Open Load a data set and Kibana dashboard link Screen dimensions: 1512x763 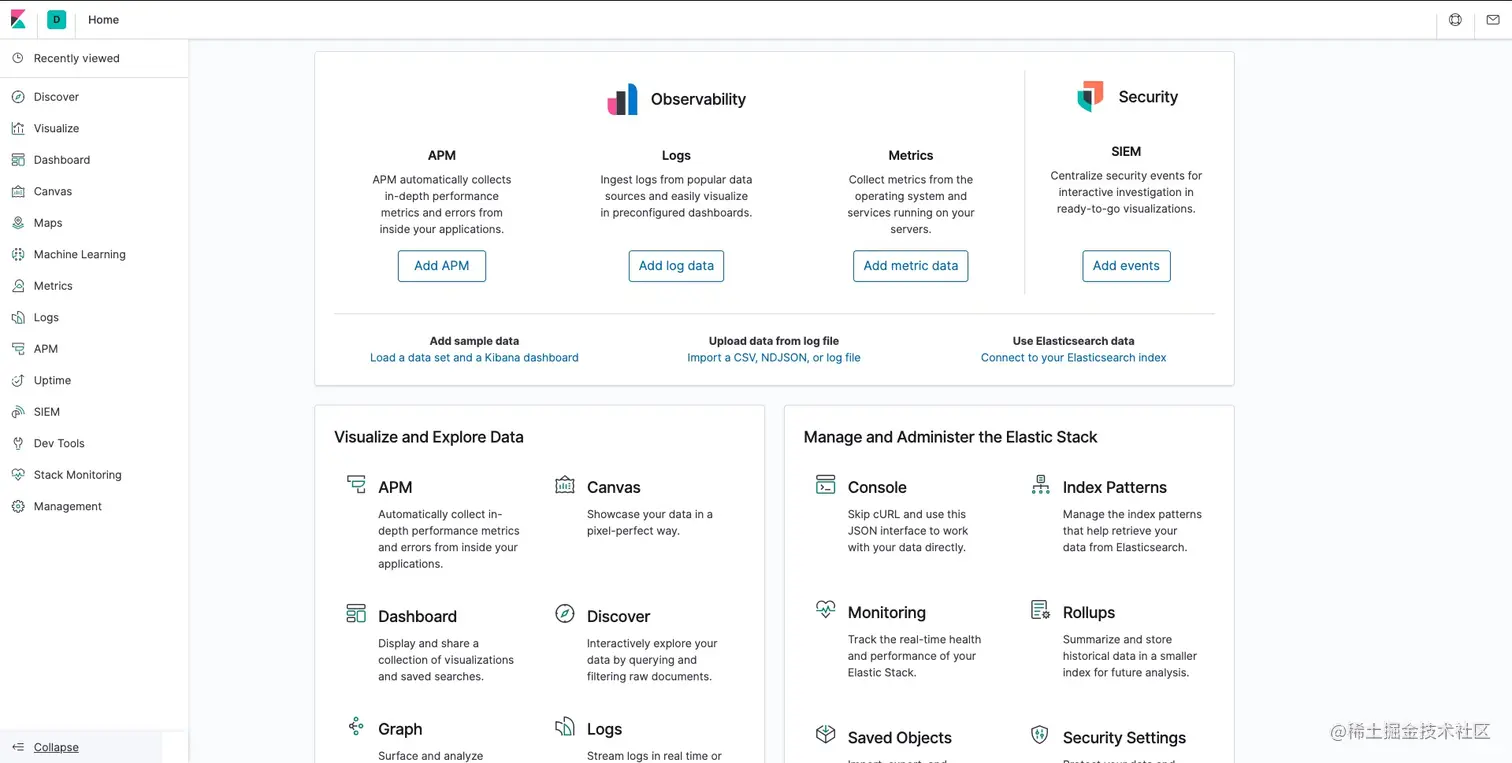[474, 357]
